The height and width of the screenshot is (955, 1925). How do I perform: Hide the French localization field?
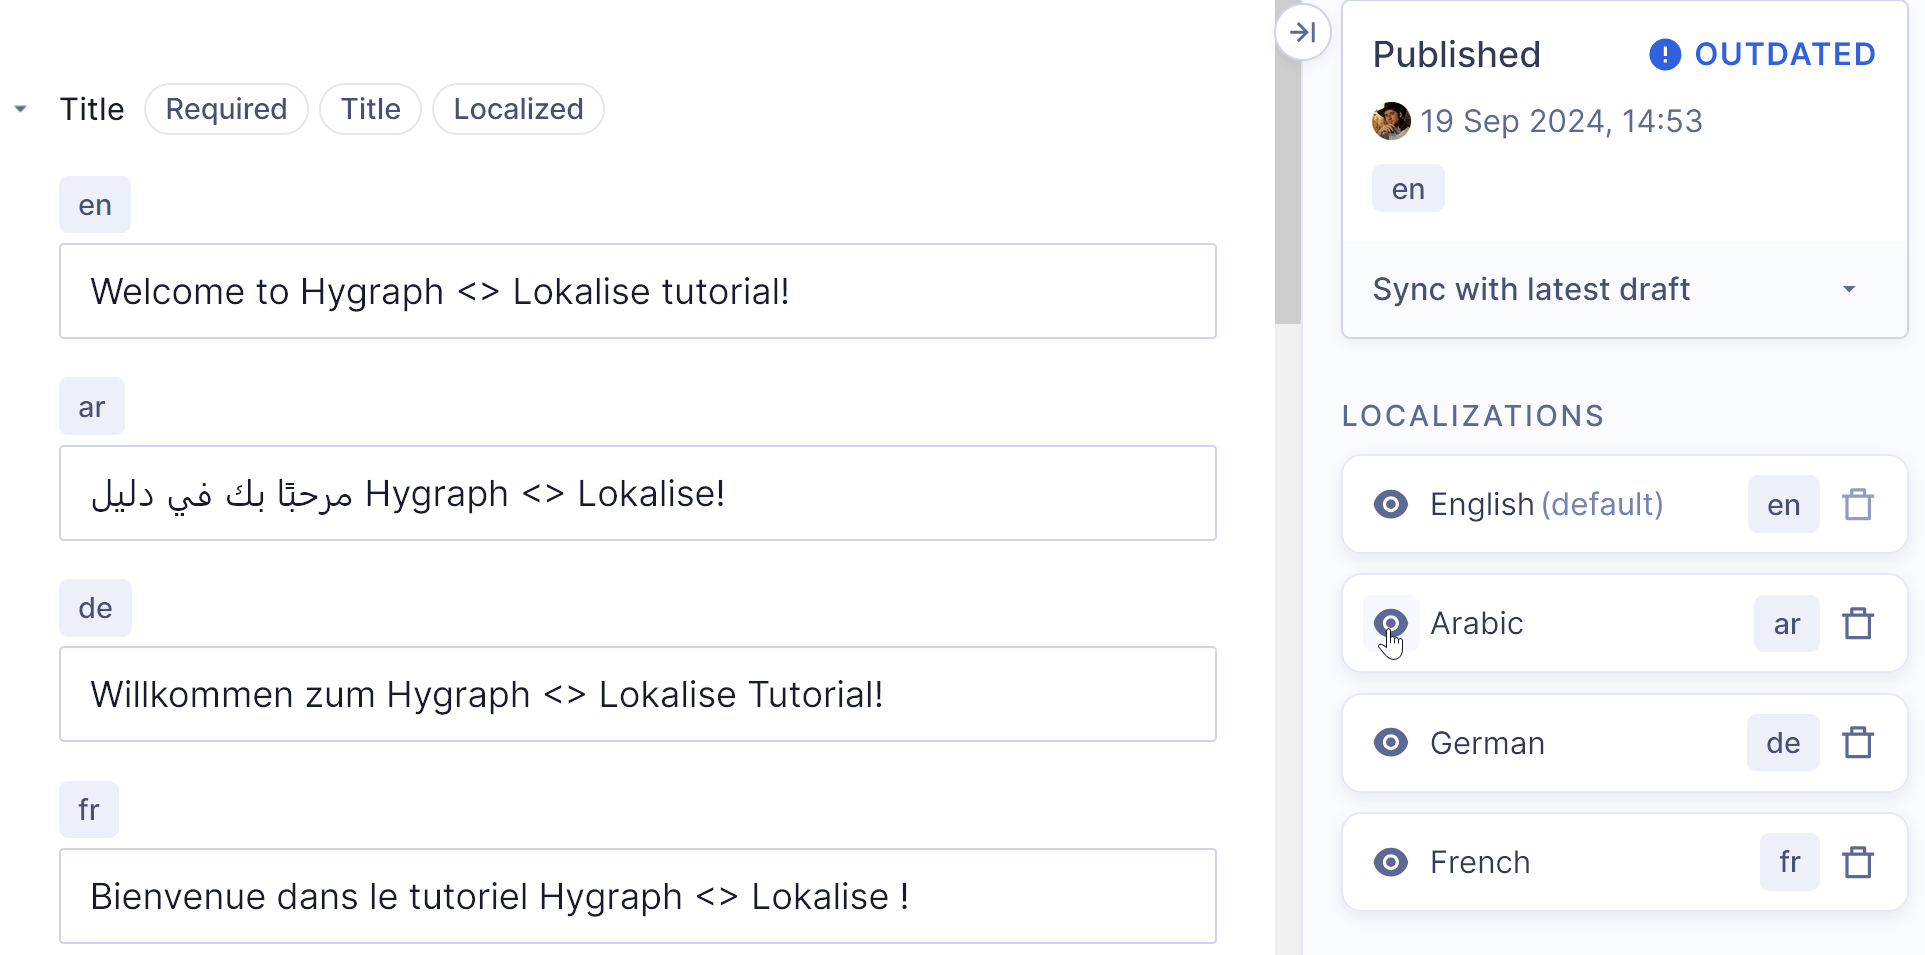tap(1390, 862)
